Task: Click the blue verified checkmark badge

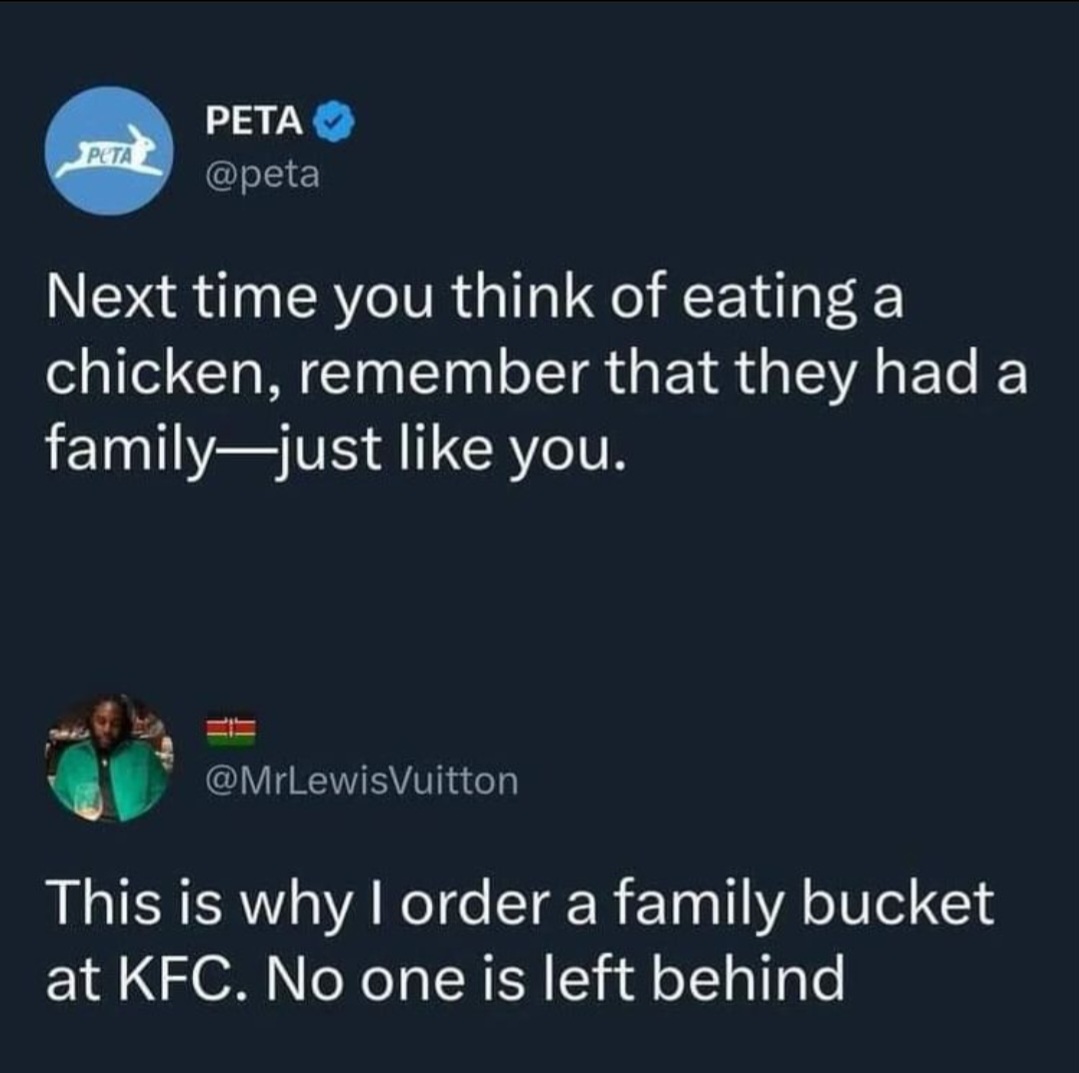Action: (x=334, y=121)
